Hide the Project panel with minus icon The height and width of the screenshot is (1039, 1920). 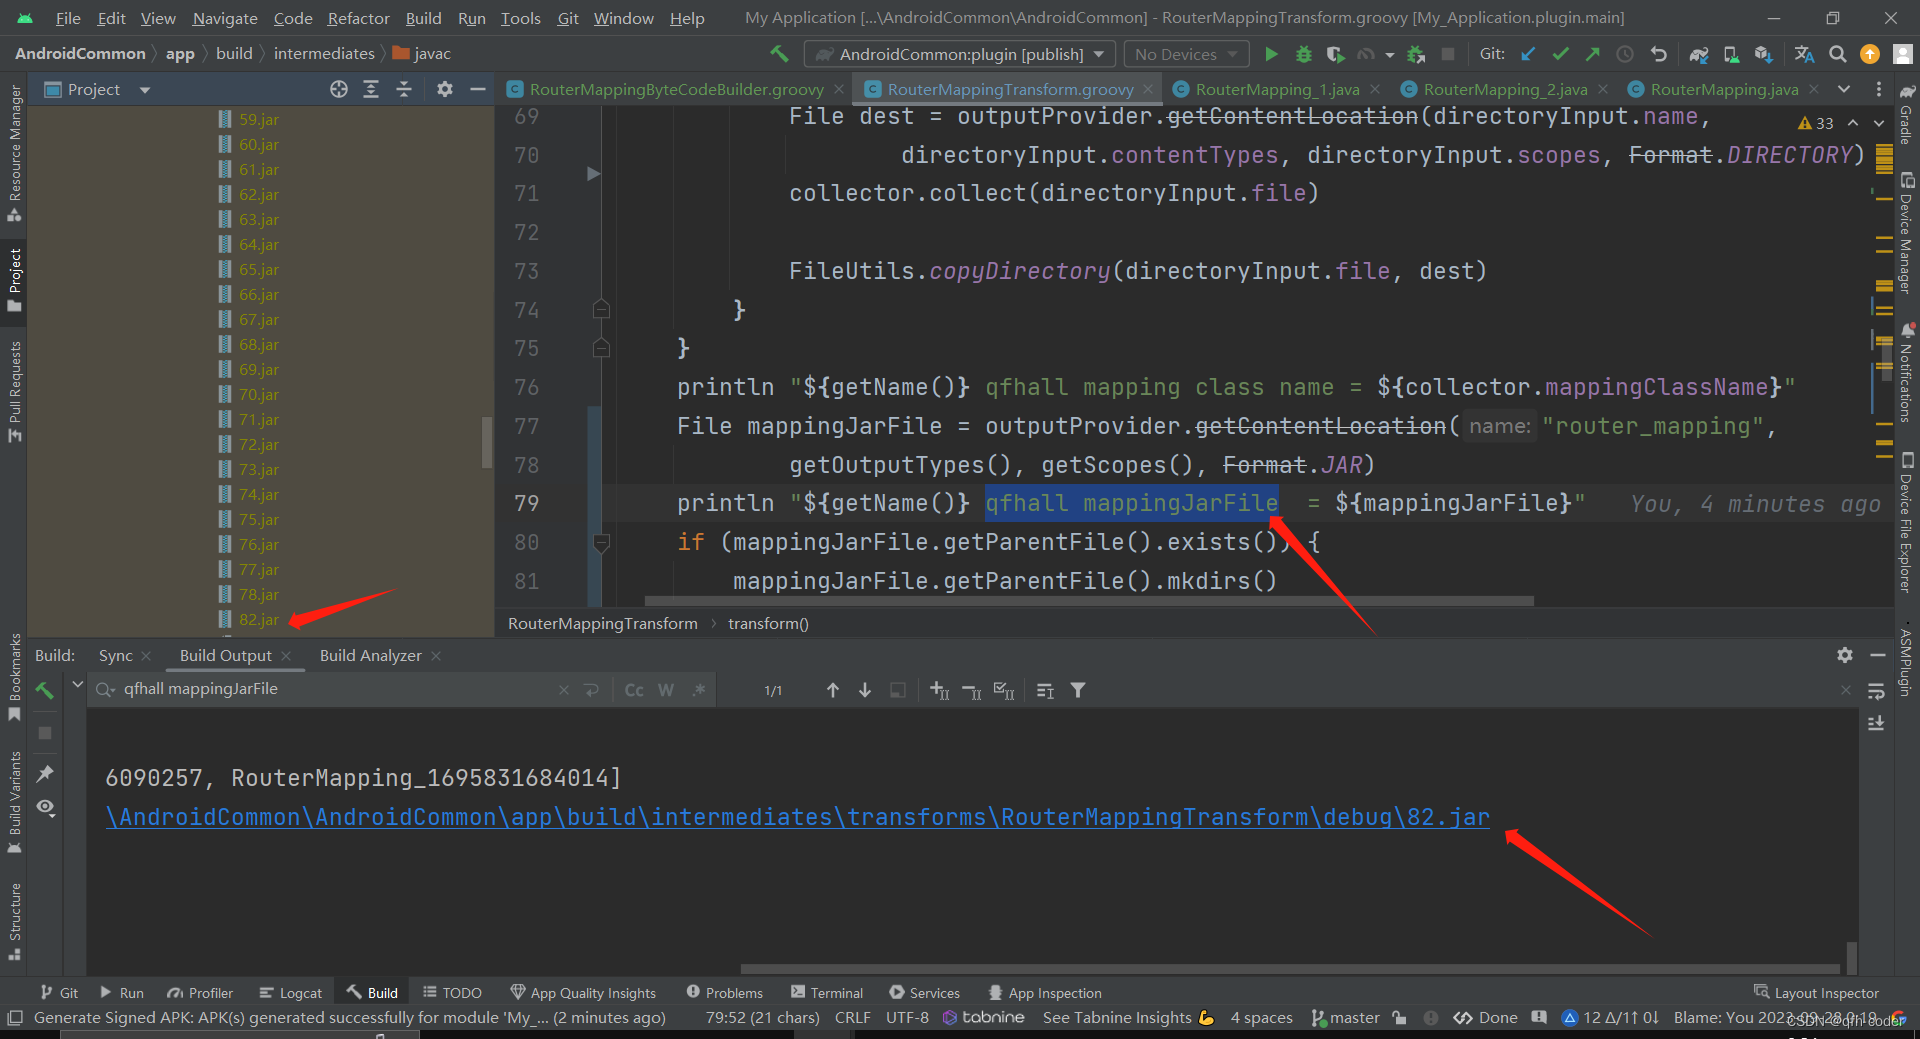[478, 89]
